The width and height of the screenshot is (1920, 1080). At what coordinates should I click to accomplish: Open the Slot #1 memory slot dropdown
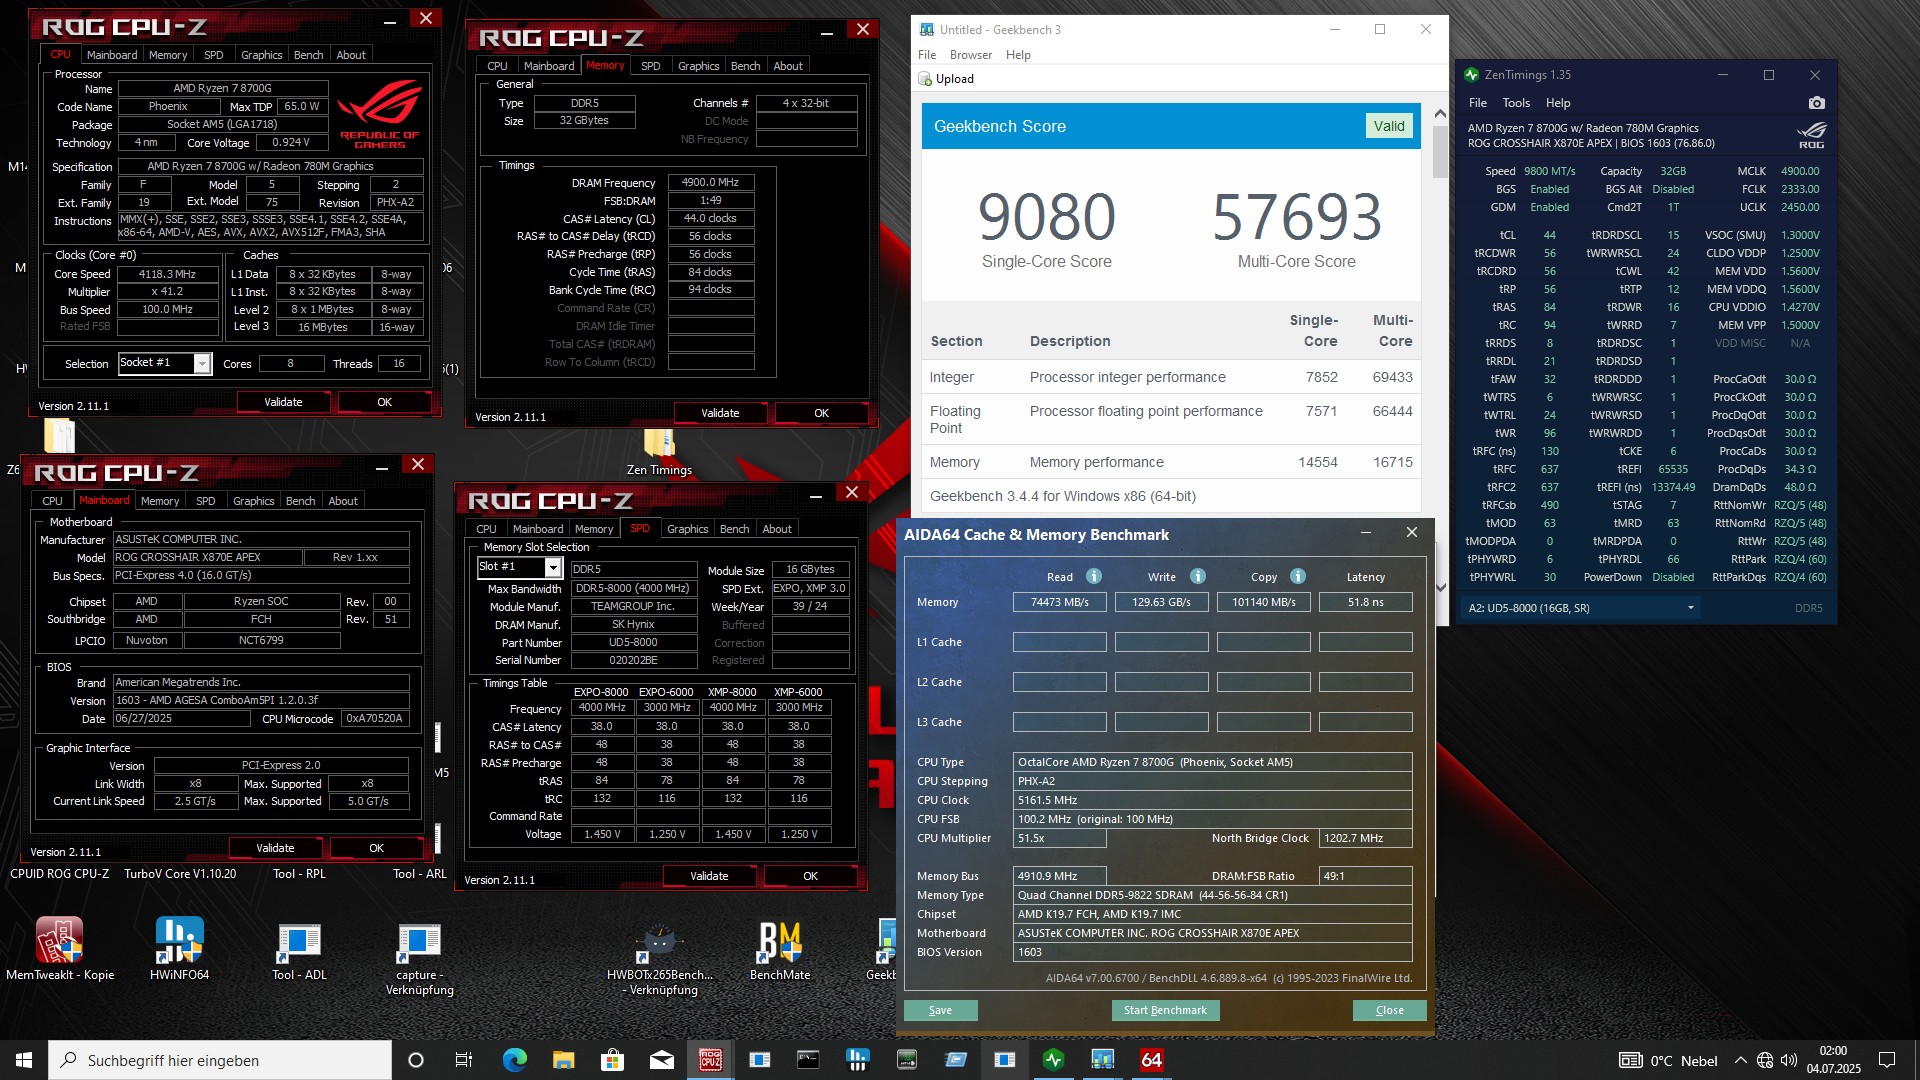coord(552,567)
